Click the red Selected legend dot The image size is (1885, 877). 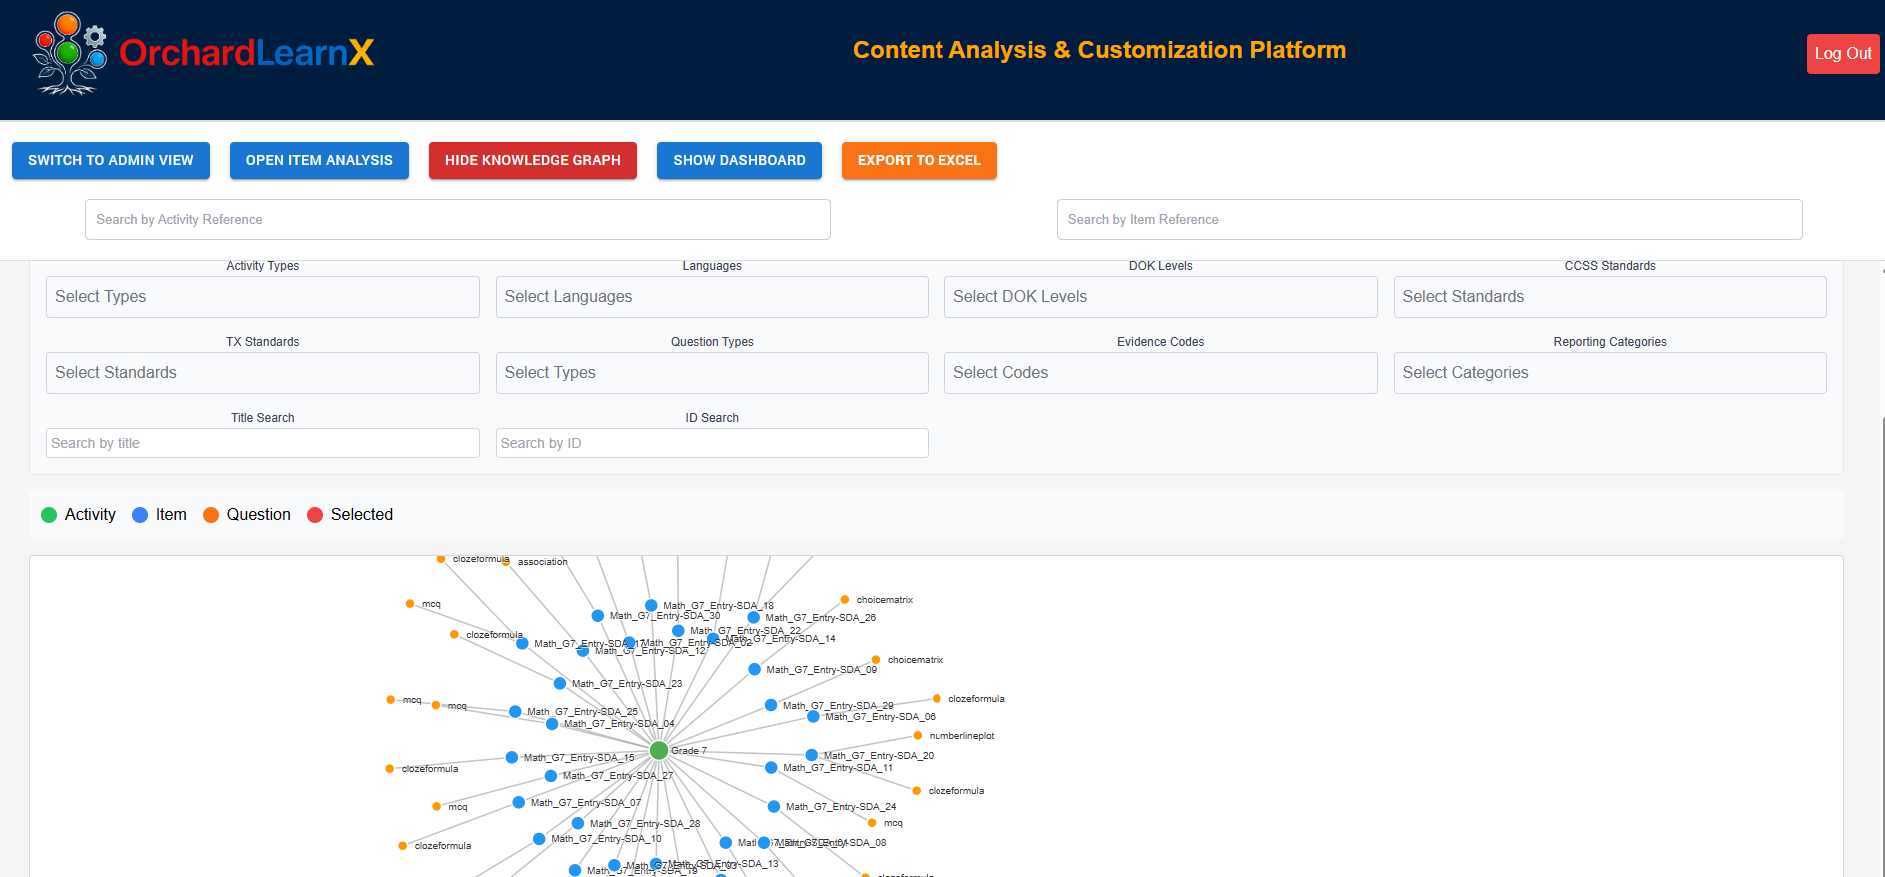pyautogui.click(x=315, y=515)
